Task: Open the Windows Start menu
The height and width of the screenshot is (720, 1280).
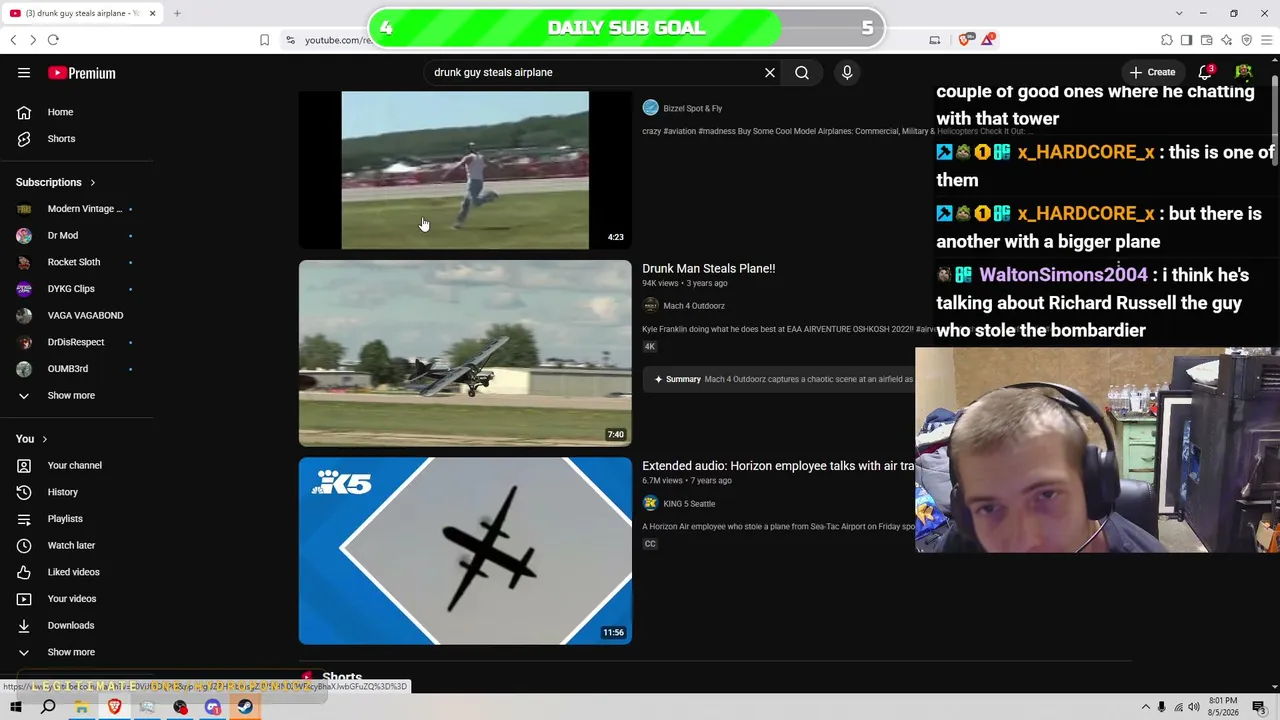Action: [14, 707]
